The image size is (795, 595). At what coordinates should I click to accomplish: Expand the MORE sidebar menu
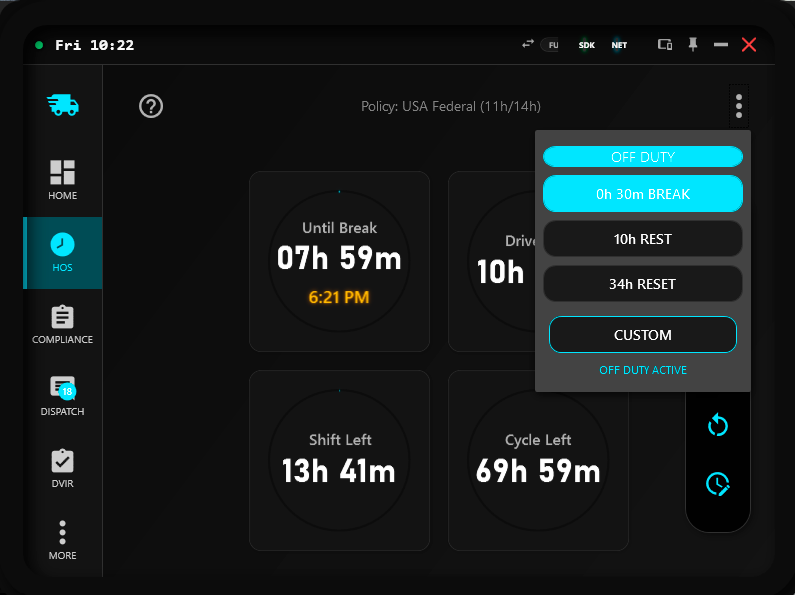tap(62, 540)
